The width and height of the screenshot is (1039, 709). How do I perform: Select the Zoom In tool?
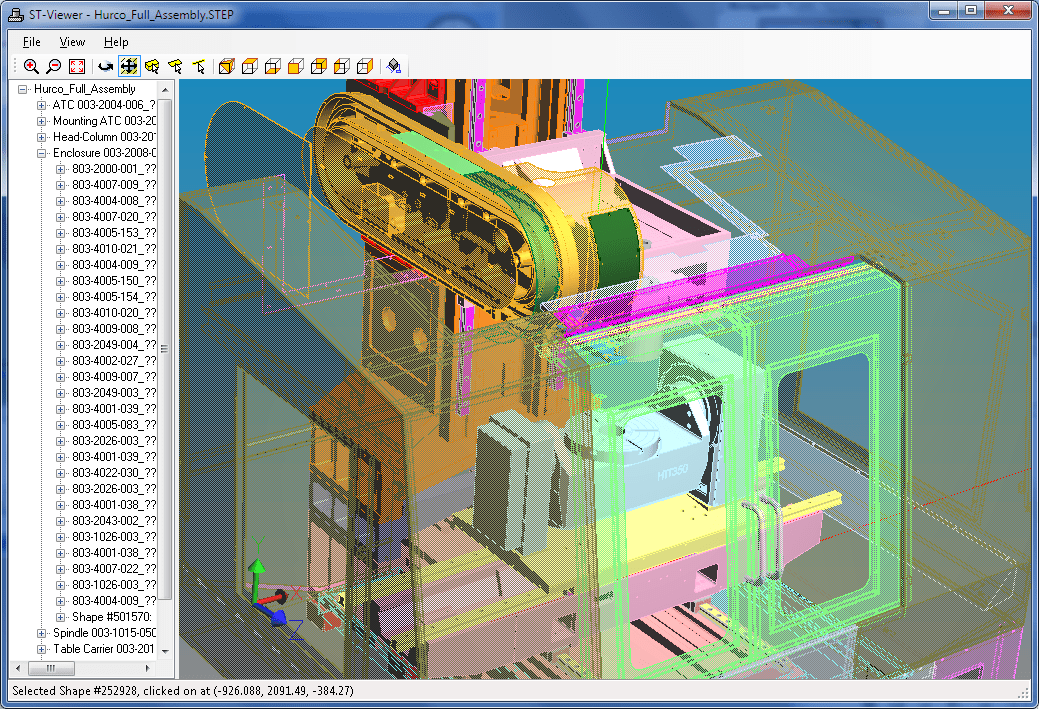(x=30, y=66)
